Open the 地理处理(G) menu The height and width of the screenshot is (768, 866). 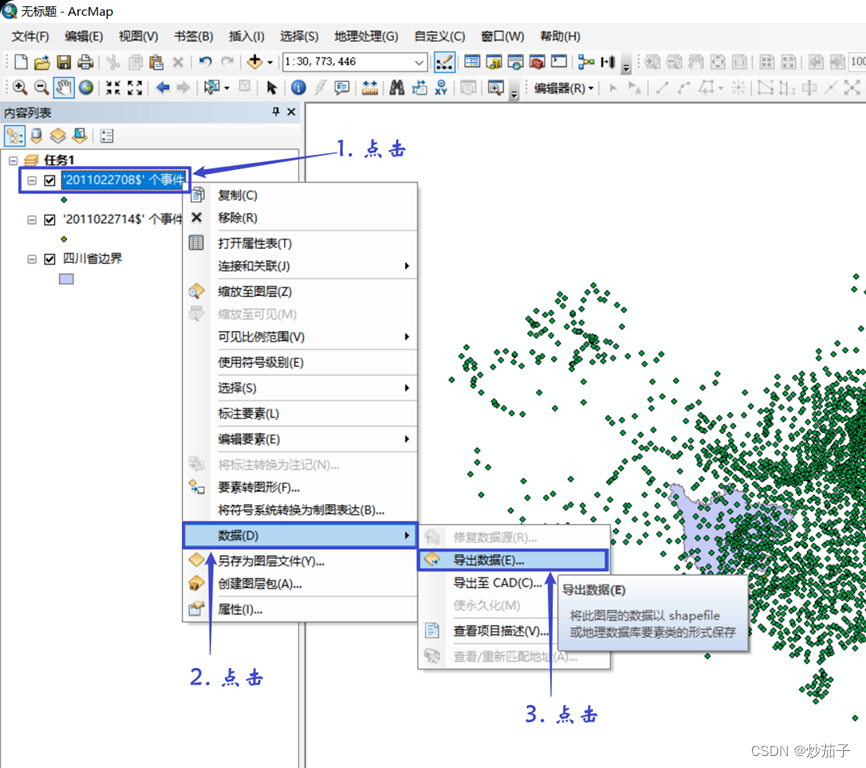tap(365, 36)
